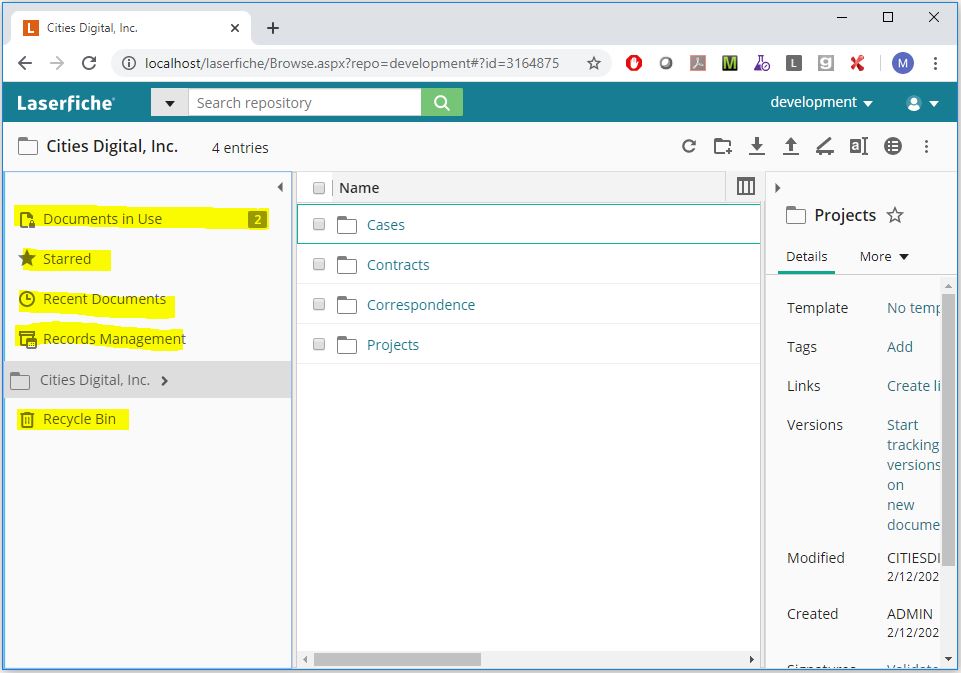Screen dimensions: 961x673
Task: Check the box next to Cases
Action: [x=319, y=225]
